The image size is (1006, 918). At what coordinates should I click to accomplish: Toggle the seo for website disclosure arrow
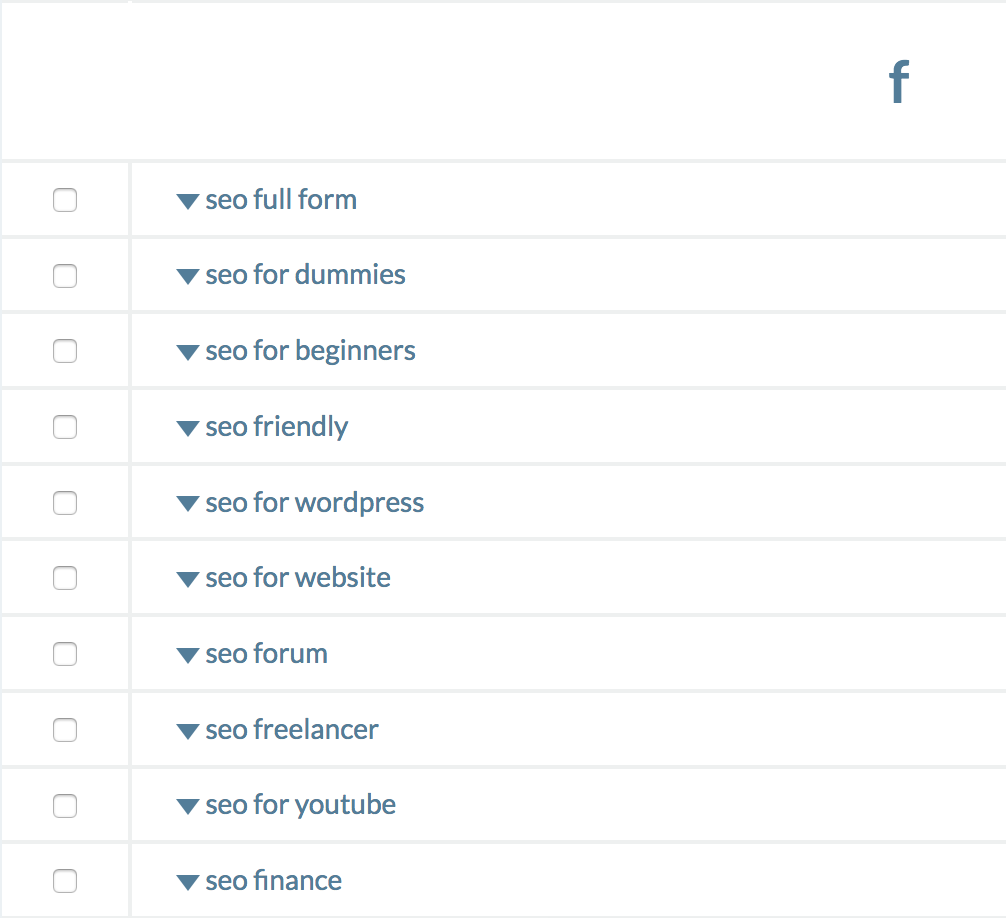point(187,579)
